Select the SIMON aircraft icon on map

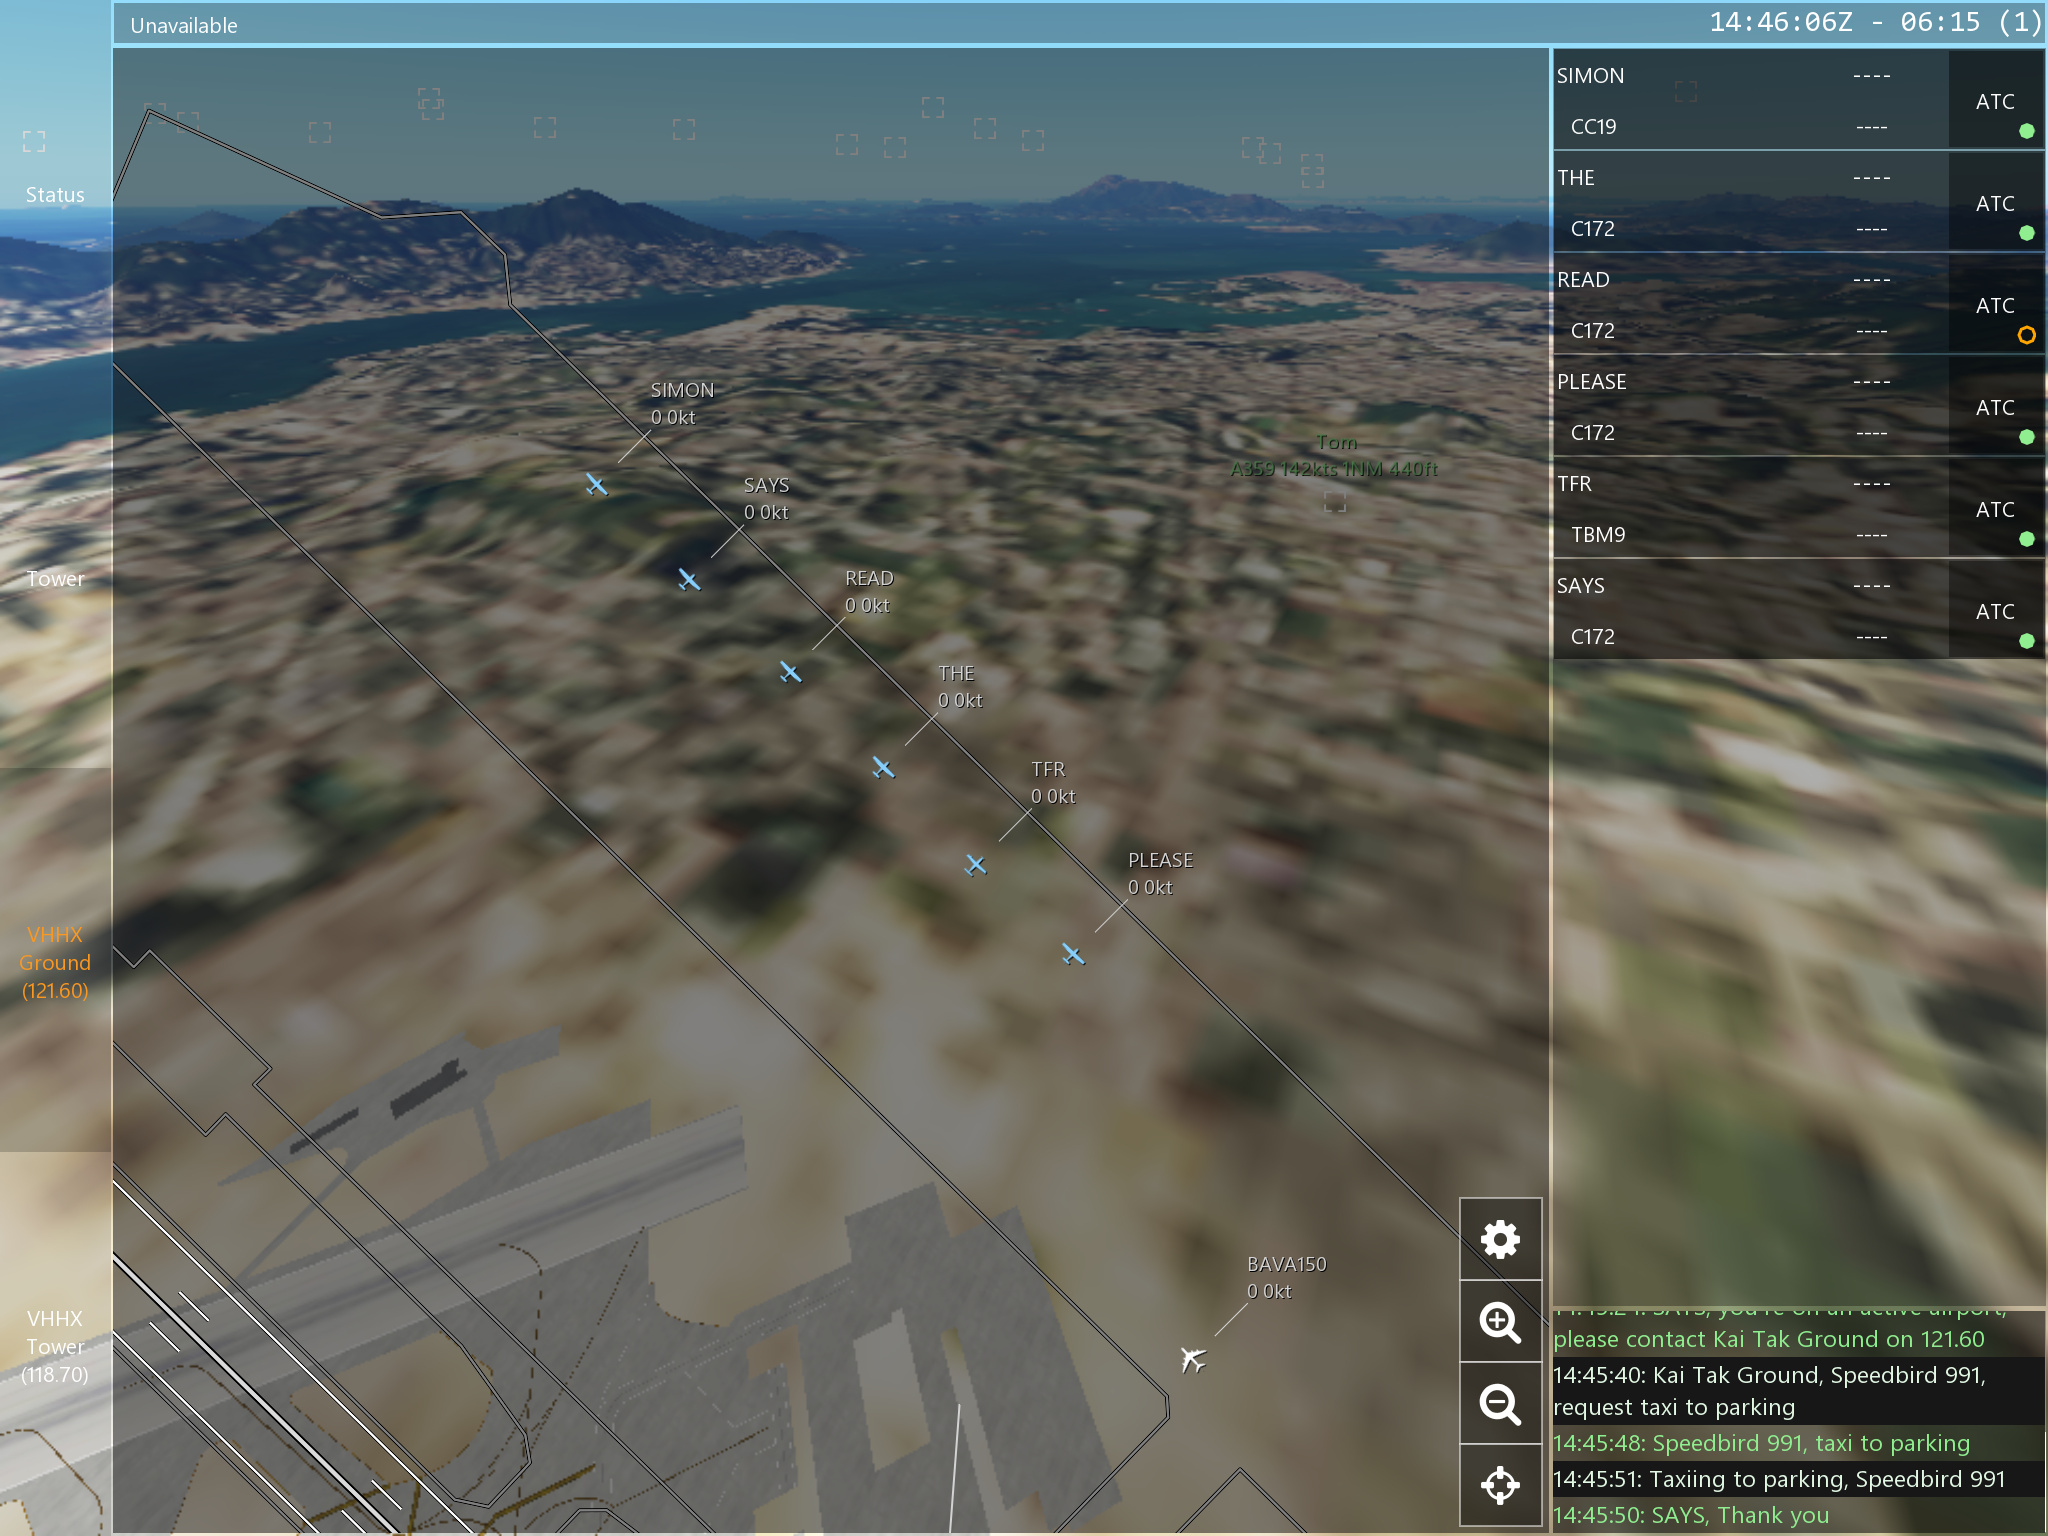(x=596, y=485)
